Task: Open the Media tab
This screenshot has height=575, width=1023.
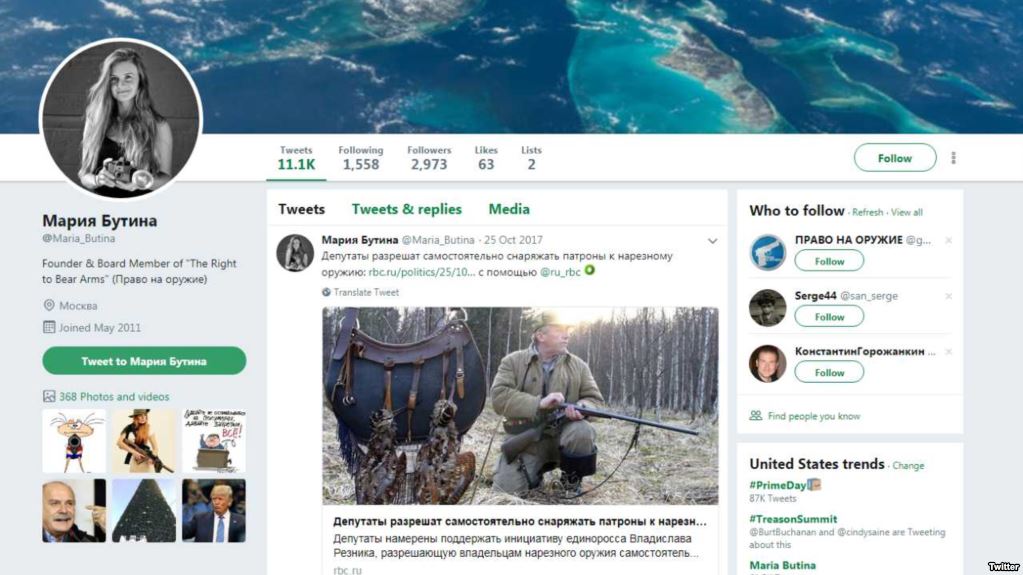Action: [x=509, y=209]
